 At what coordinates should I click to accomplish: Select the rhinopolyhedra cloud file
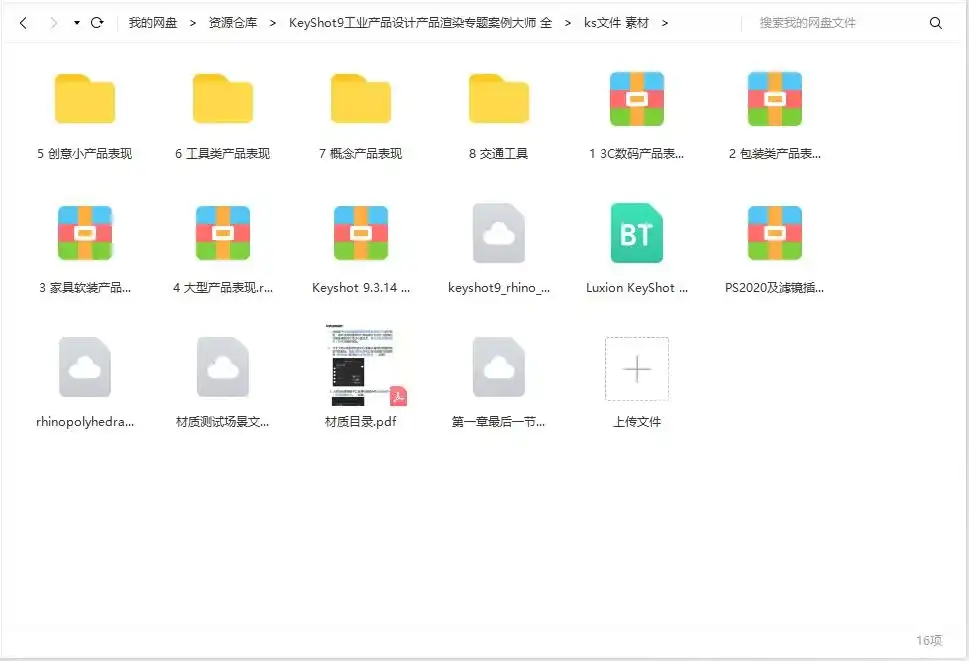[x=84, y=367]
